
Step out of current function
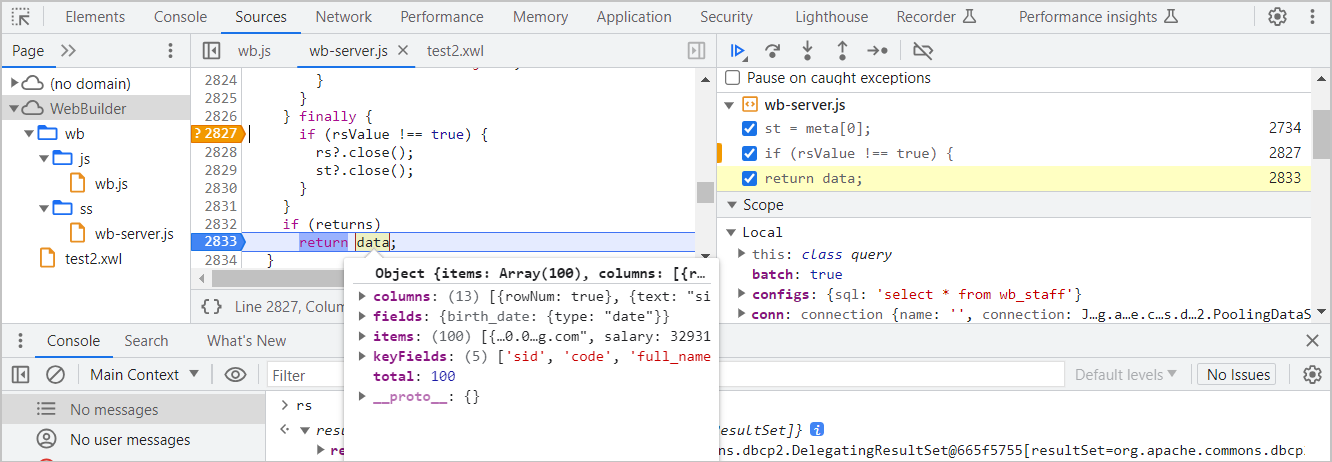point(842,51)
